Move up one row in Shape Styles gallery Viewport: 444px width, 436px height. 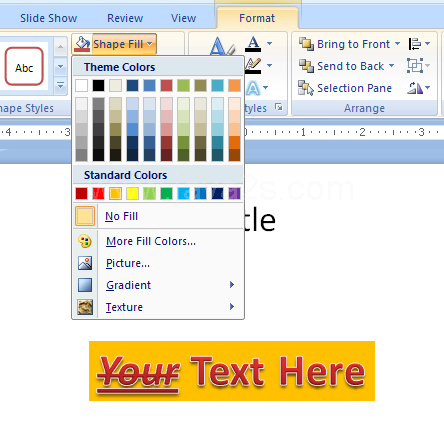pos(60,47)
